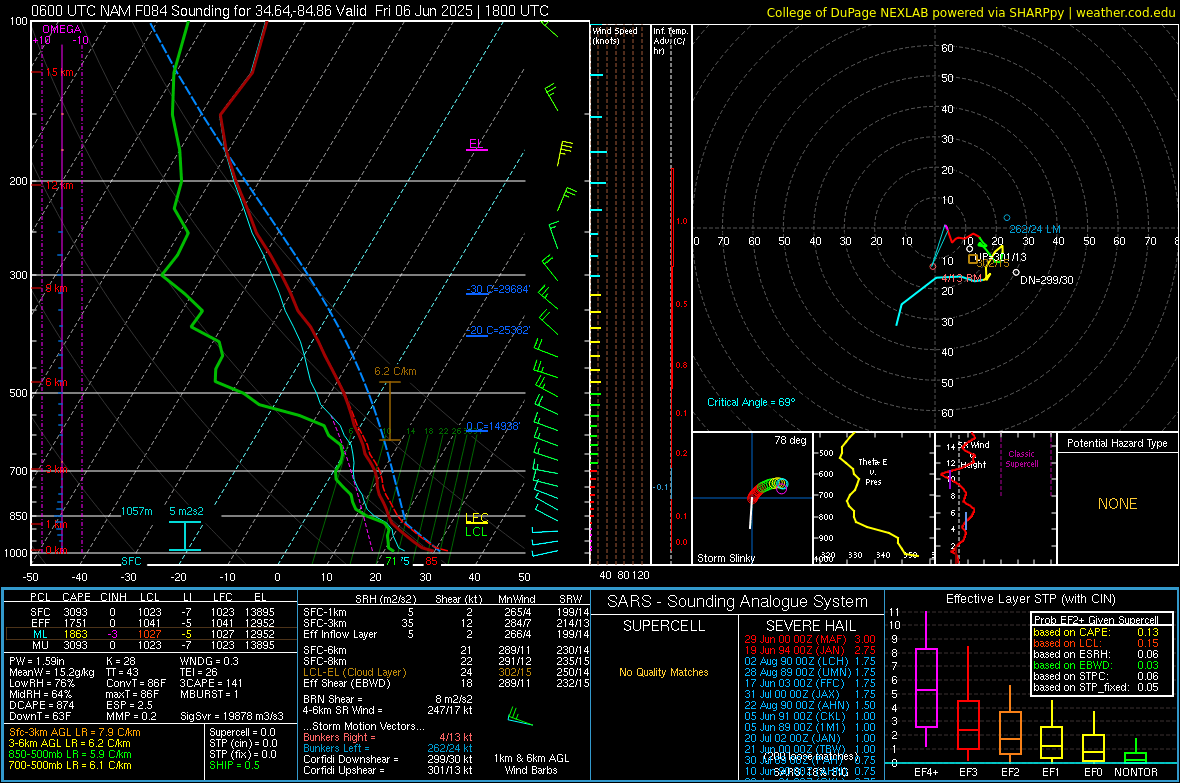Select the '19 Jun 94 00Z (JAN)' hail analogue
The height and width of the screenshot is (783, 1180).
[810, 650]
